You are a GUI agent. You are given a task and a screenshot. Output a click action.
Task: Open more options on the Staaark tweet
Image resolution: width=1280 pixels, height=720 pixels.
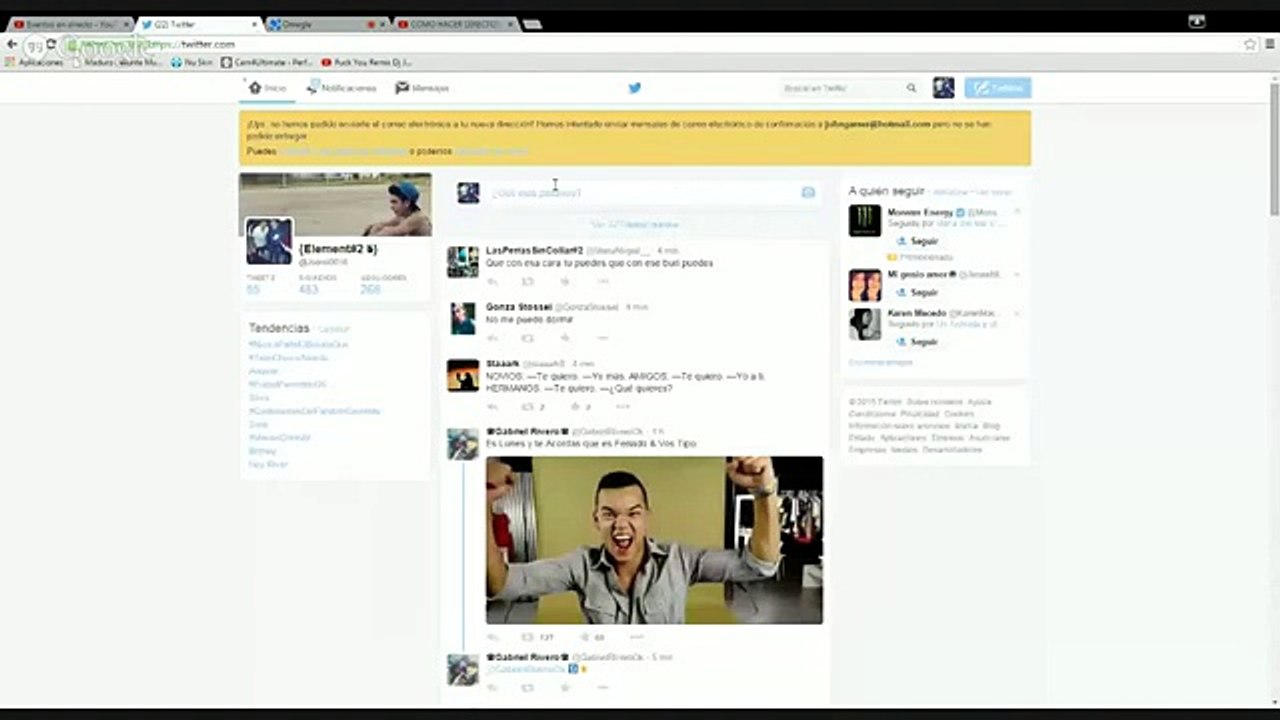(x=622, y=407)
